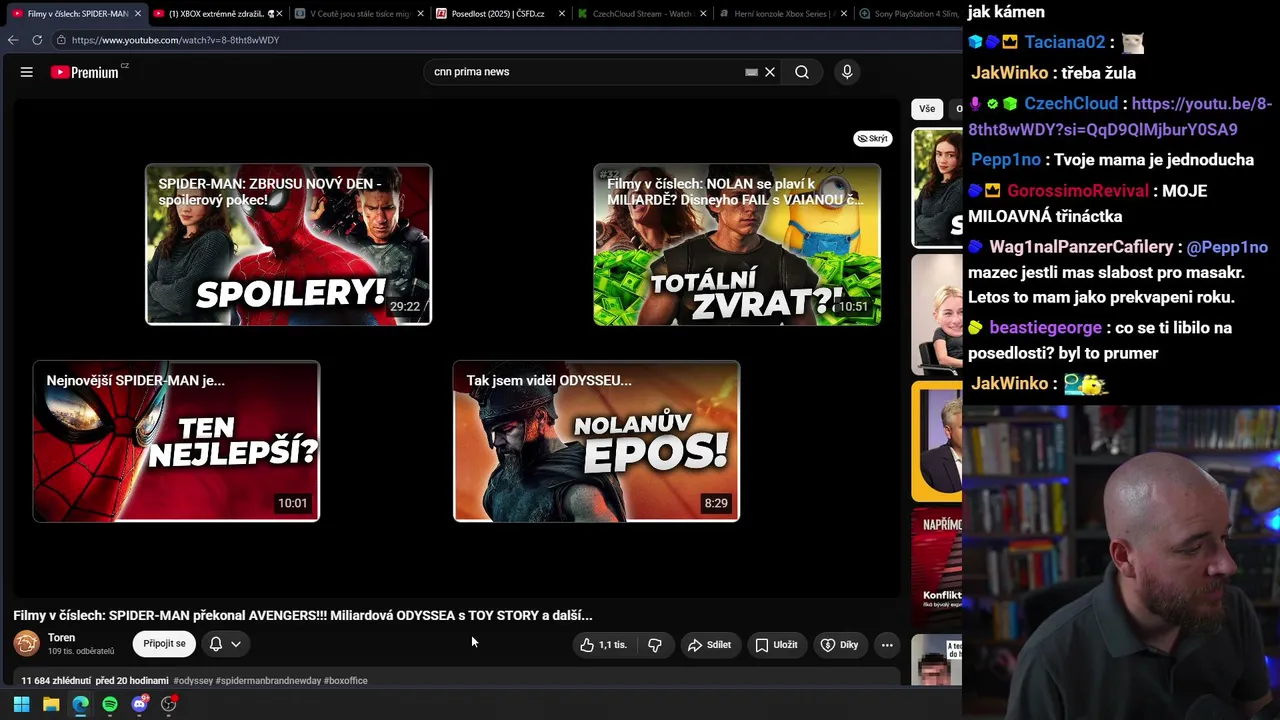Open the #spidermanbrandnewday hashtag link
1280x720 pixels.
(268, 681)
